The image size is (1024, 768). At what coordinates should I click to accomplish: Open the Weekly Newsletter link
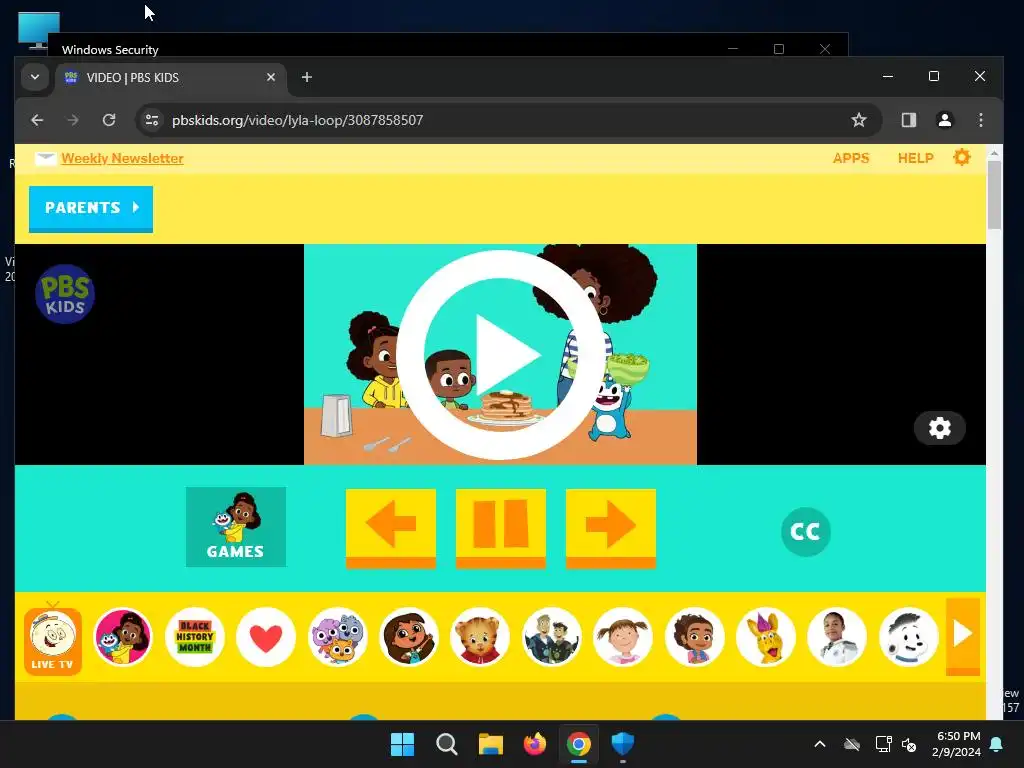tap(122, 159)
